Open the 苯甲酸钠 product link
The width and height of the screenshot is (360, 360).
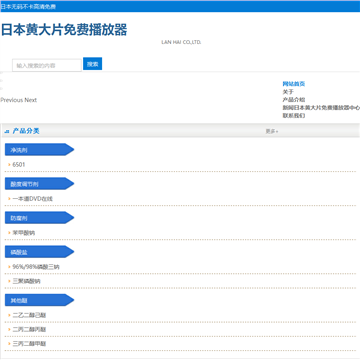(24, 233)
